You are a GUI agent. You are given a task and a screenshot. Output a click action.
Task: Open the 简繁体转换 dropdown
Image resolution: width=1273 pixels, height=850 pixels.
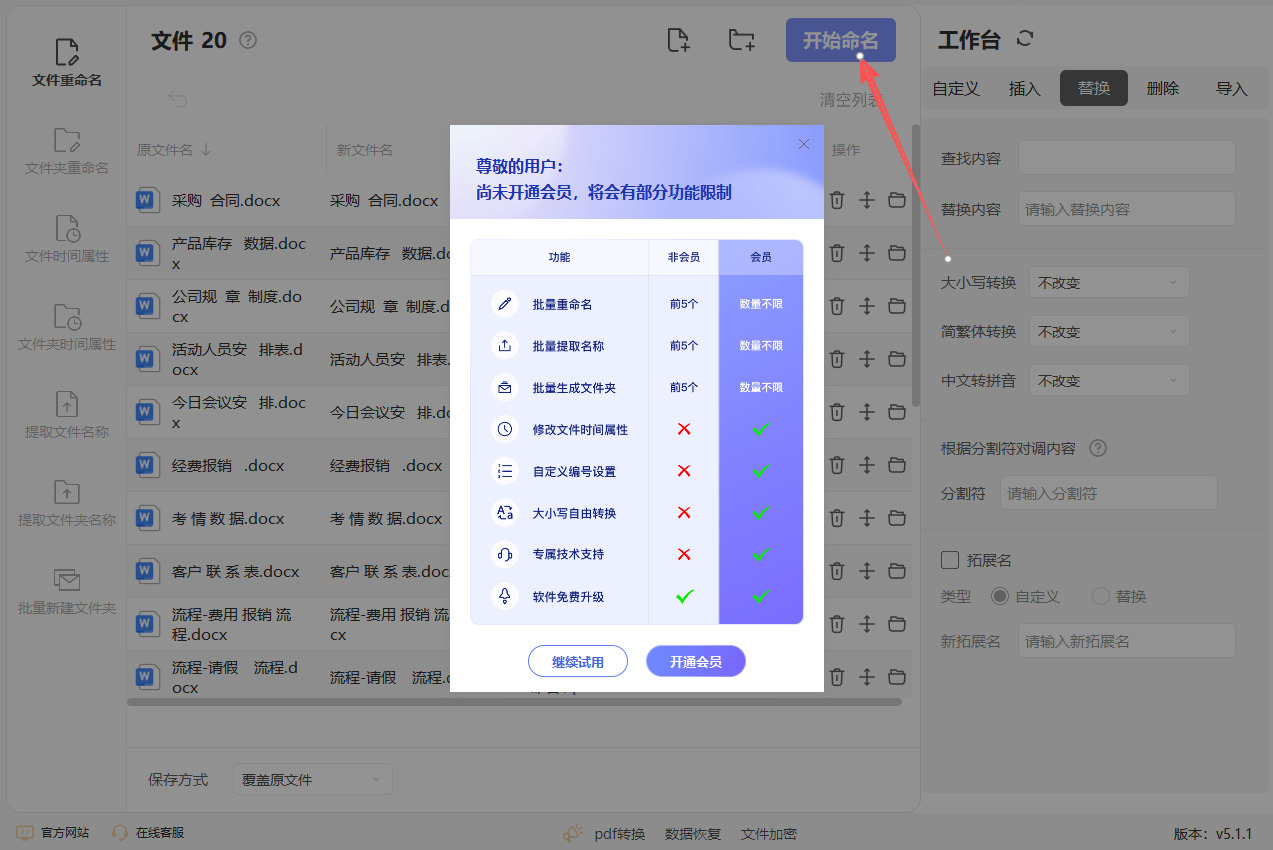pyautogui.click(x=1108, y=332)
